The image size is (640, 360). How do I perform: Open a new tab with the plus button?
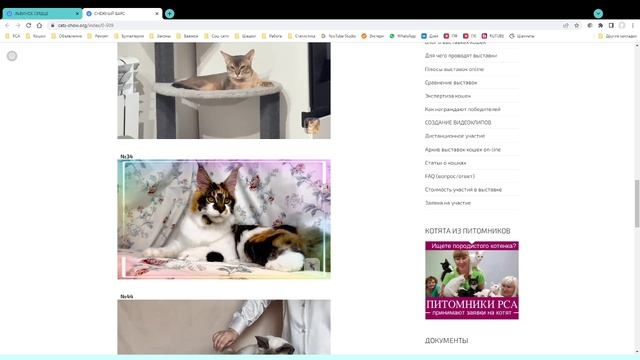tap(169, 13)
